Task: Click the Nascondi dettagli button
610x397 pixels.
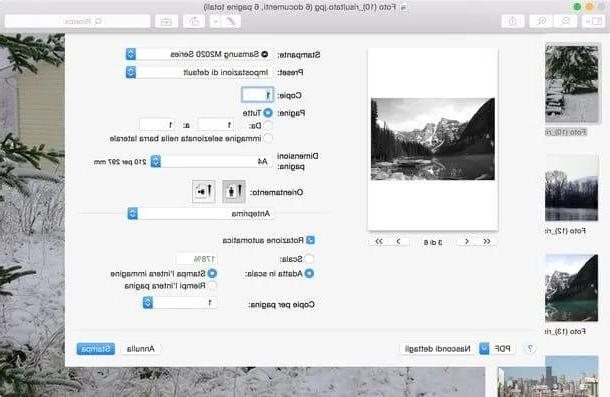Action: coord(437,349)
